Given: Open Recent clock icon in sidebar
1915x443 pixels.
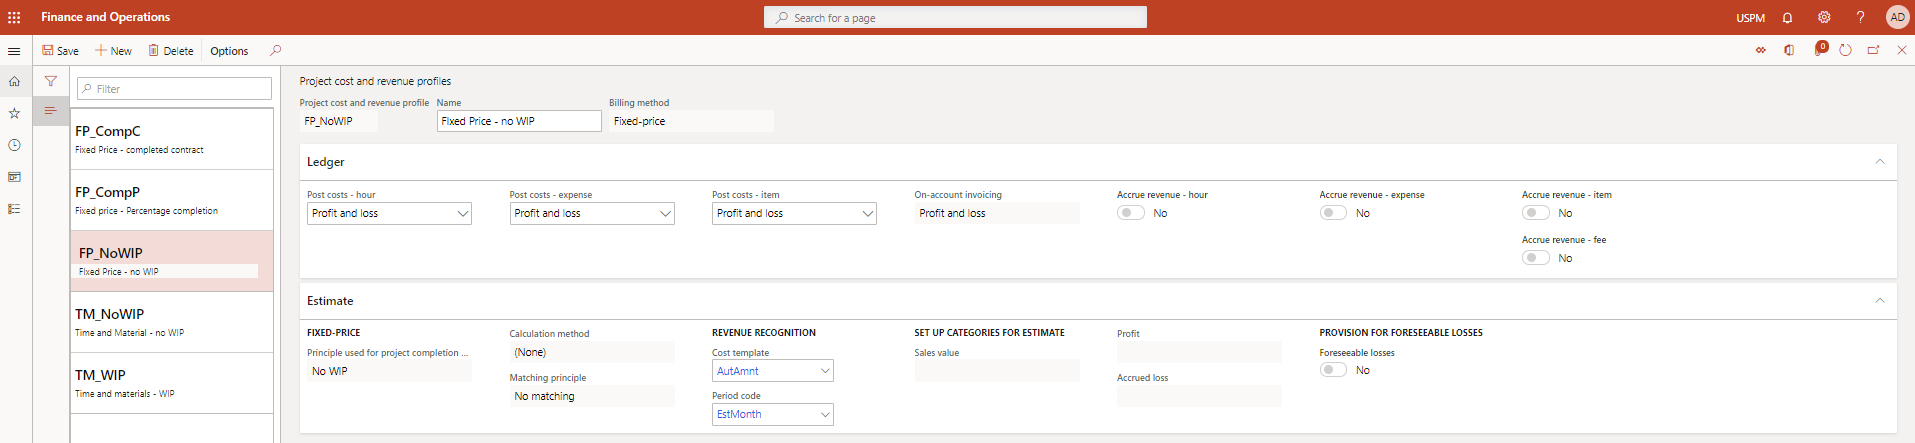Looking at the screenshot, I should click(x=14, y=145).
